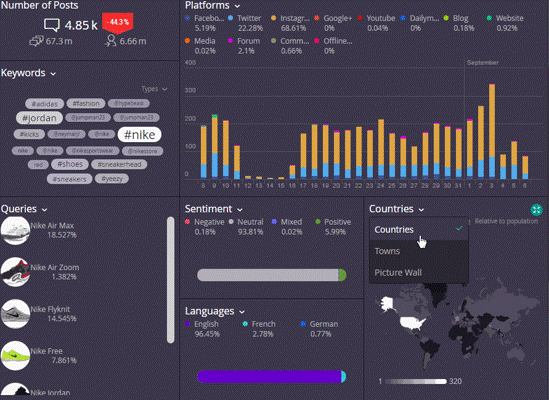Click the countries map gradient legend

point(416,381)
